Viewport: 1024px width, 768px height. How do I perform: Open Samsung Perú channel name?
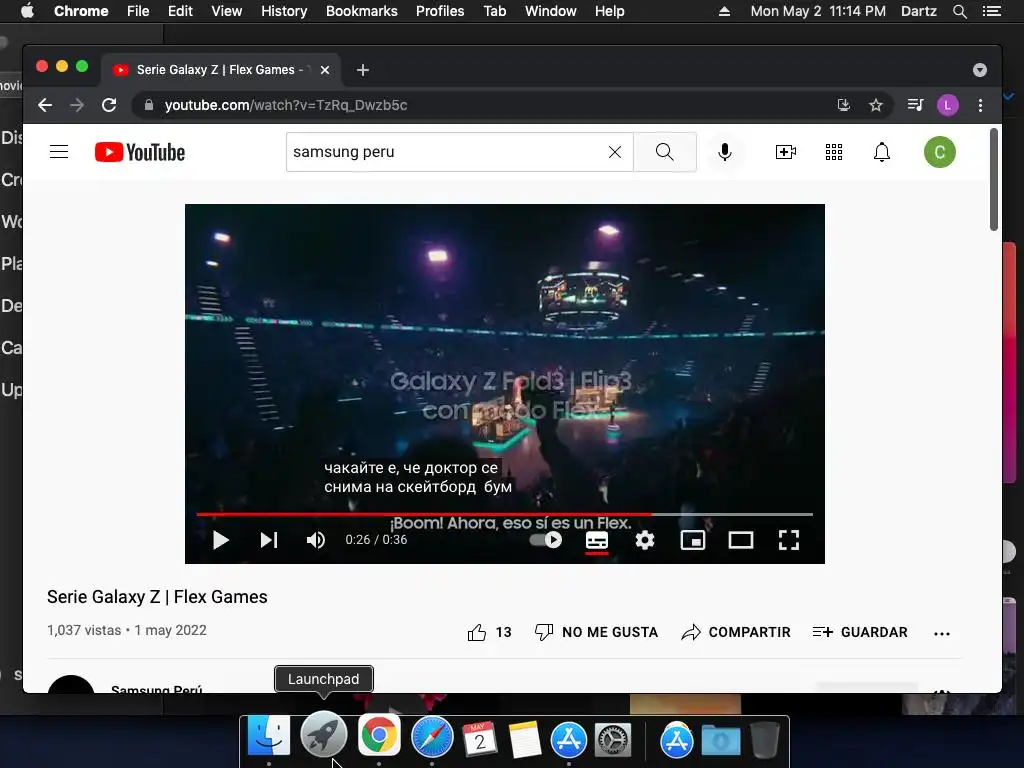(156, 689)
